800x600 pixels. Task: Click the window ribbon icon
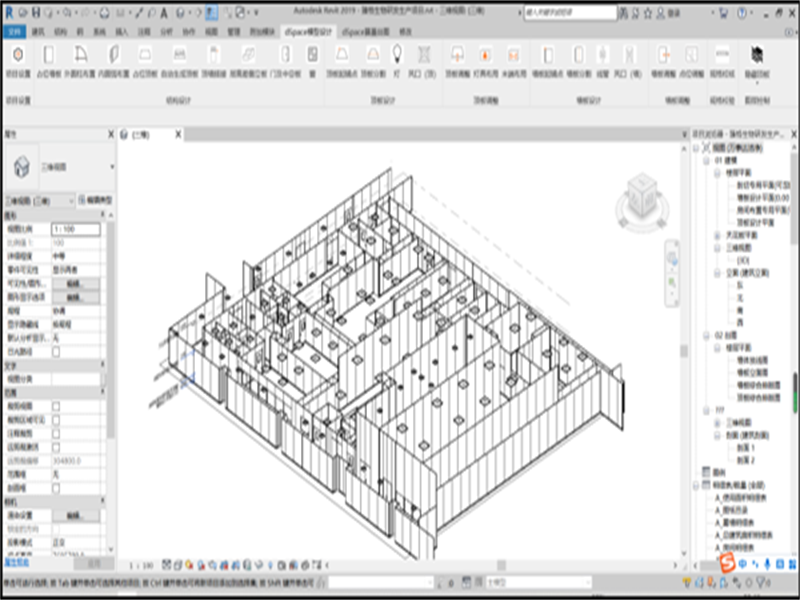[312, 55]
